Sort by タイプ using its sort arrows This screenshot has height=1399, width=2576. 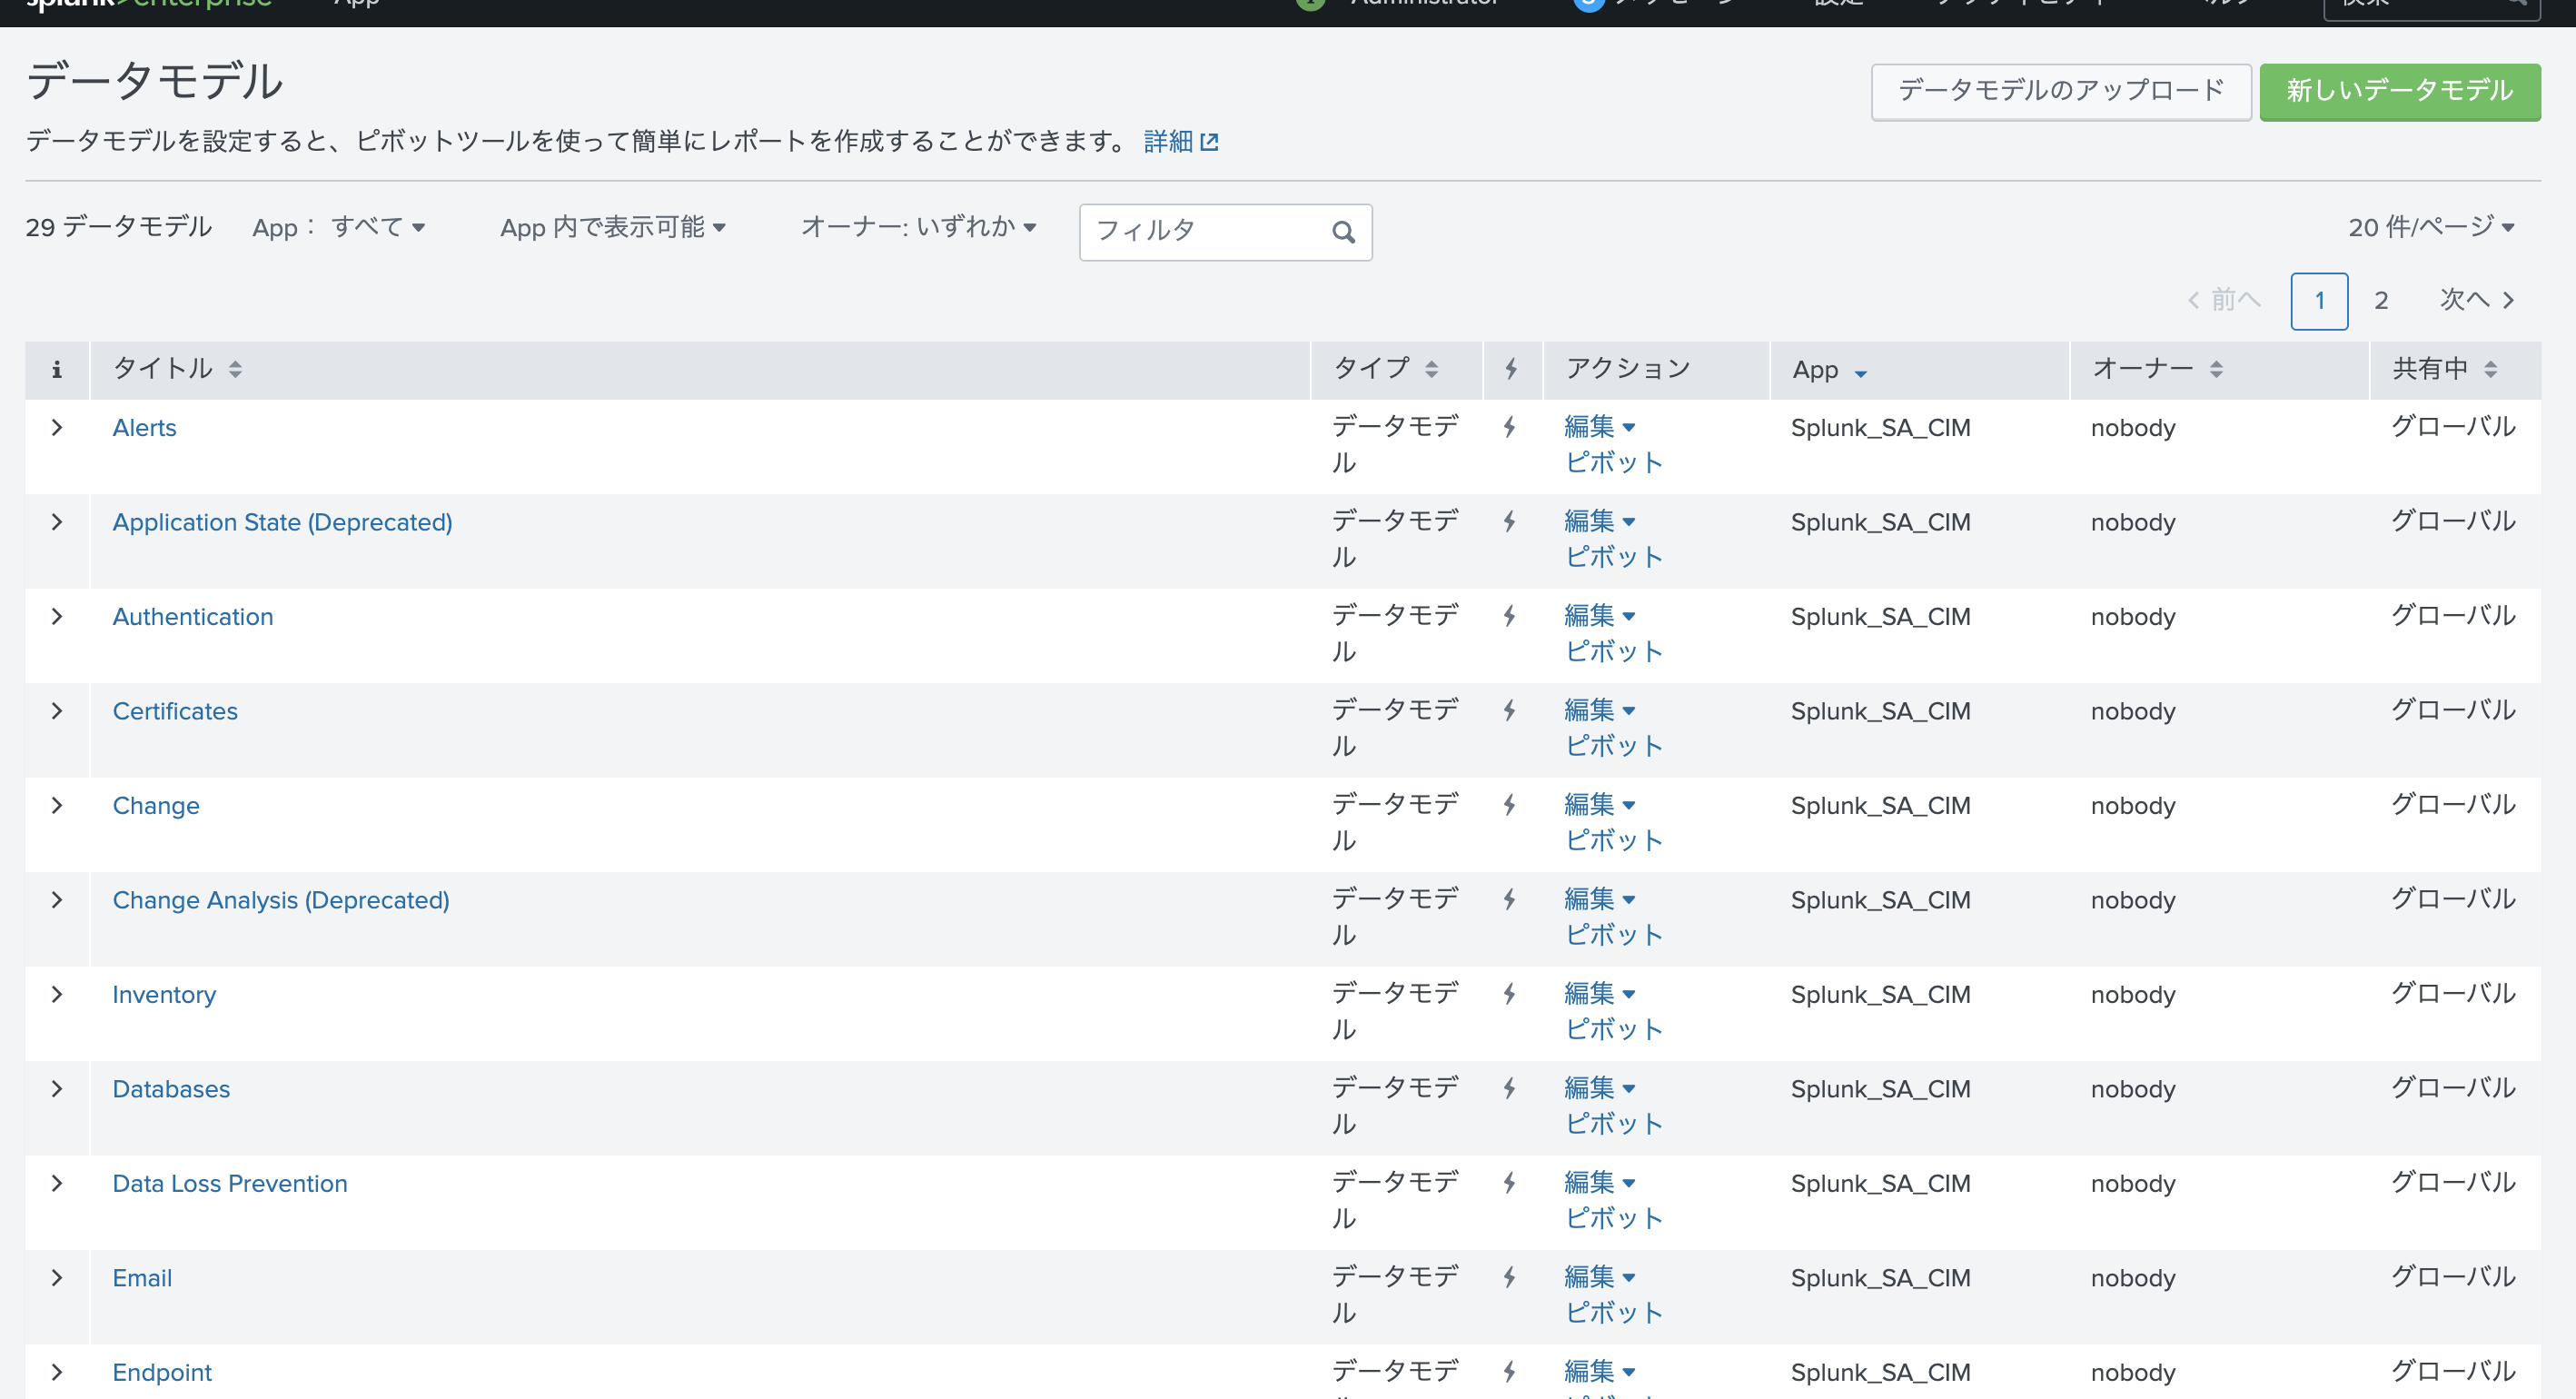tap(1431, 369)
